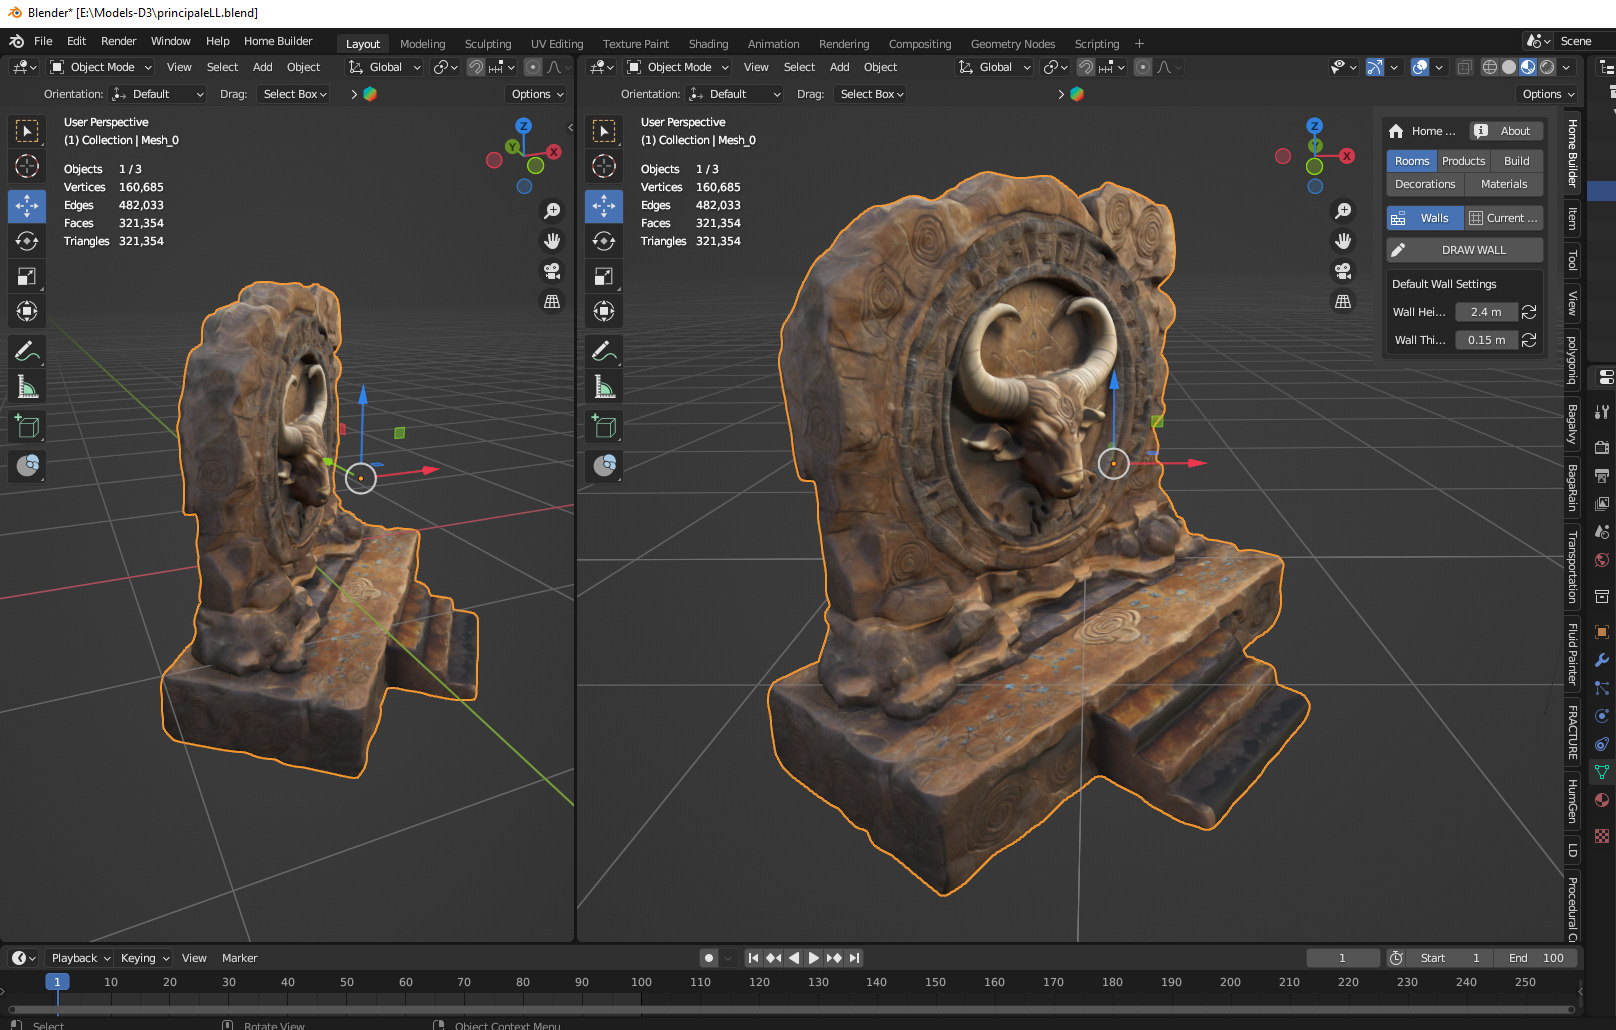Click the About button in Home Builder
The height and width of the screenshot is (1030, 1616).
coord(1506,131)
